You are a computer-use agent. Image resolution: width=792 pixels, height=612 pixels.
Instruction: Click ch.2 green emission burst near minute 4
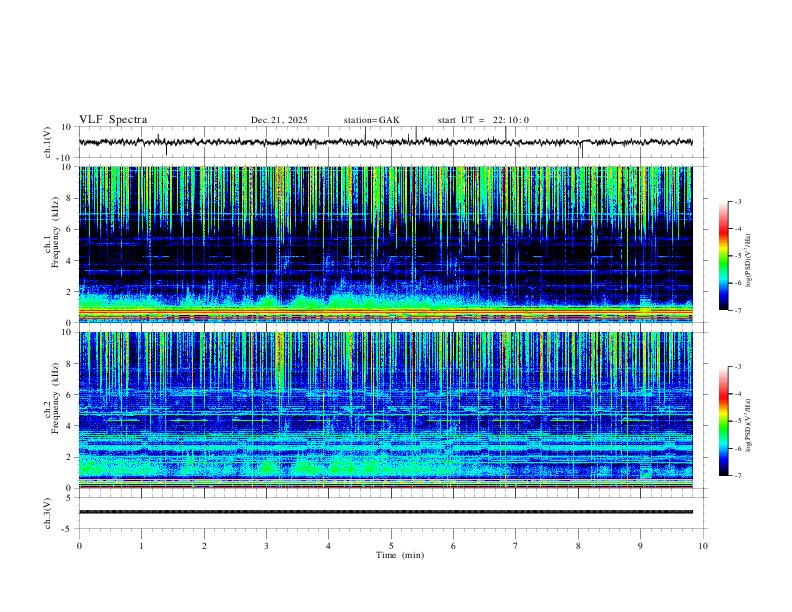coord(341,466)
